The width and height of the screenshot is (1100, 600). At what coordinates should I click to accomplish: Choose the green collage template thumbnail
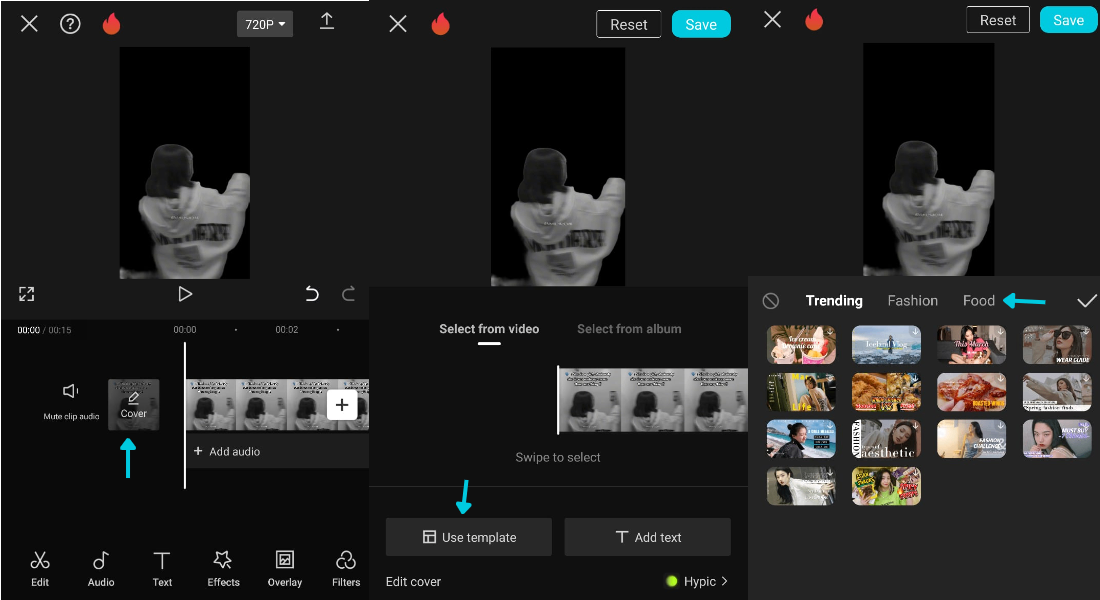pos(886,486)
